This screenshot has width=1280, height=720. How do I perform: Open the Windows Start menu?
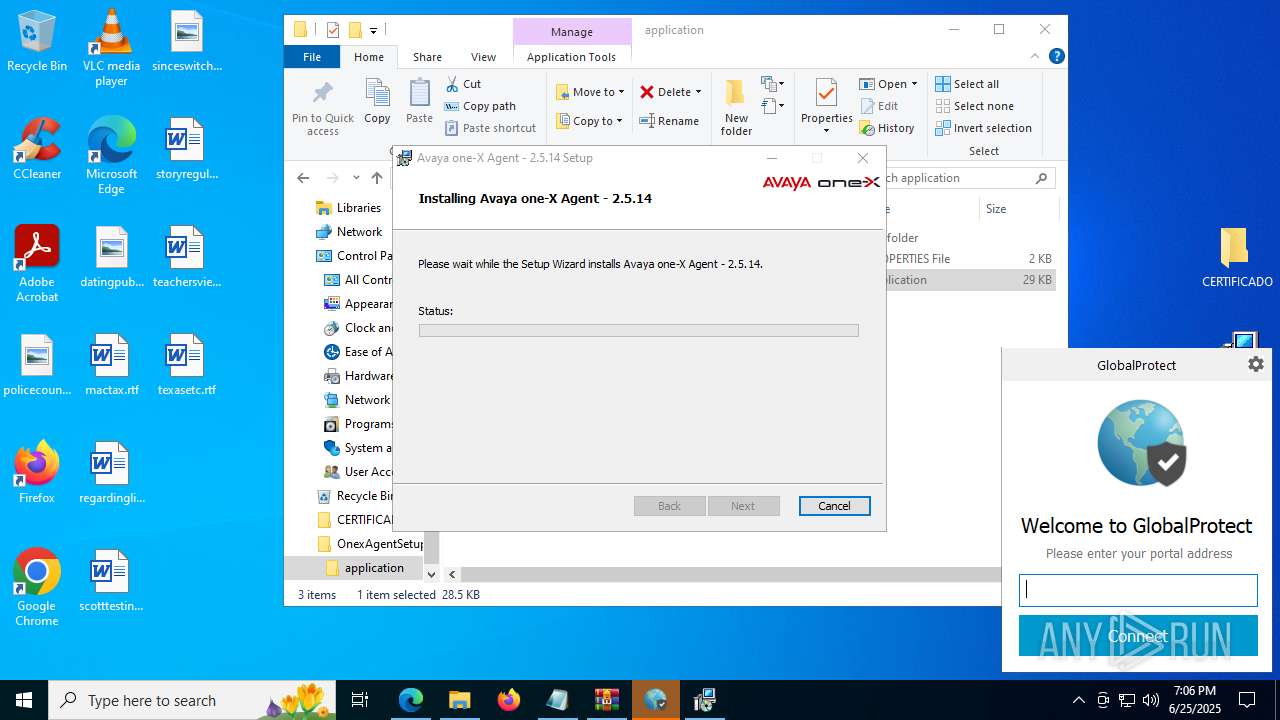coord(24,700)
